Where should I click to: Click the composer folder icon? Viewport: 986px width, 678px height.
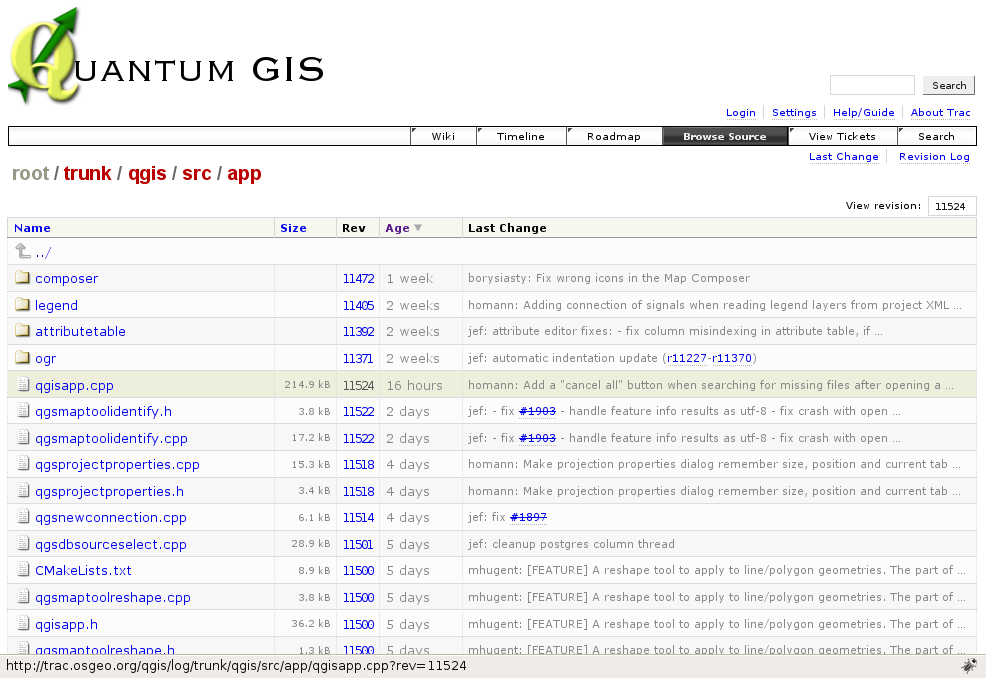pos(23,277)
